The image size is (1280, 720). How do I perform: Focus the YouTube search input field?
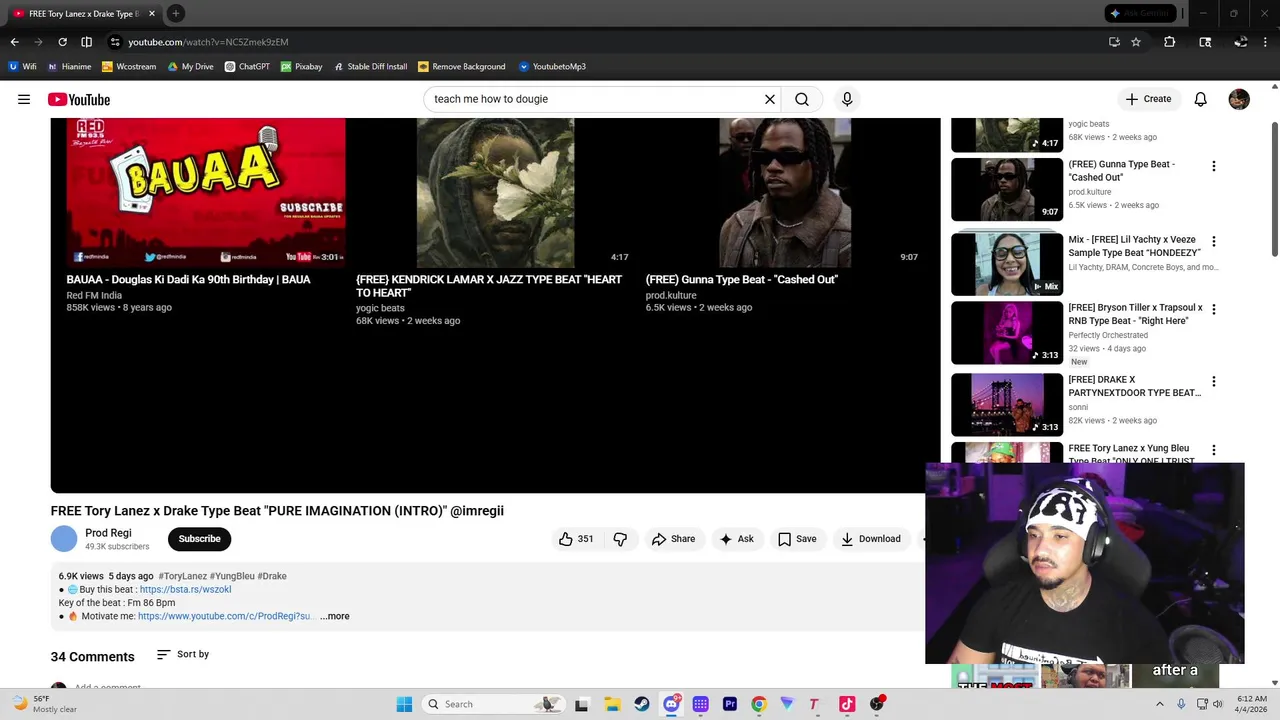click(595, 99)
